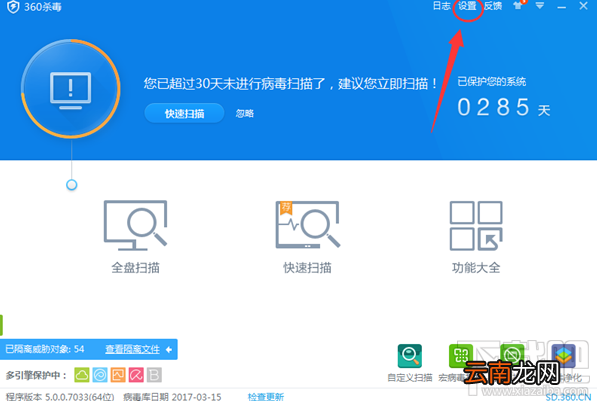The height and width of the screenshot is (401, 597).
Task: Click the pink QVM engine icon
Action: point(136,375)
